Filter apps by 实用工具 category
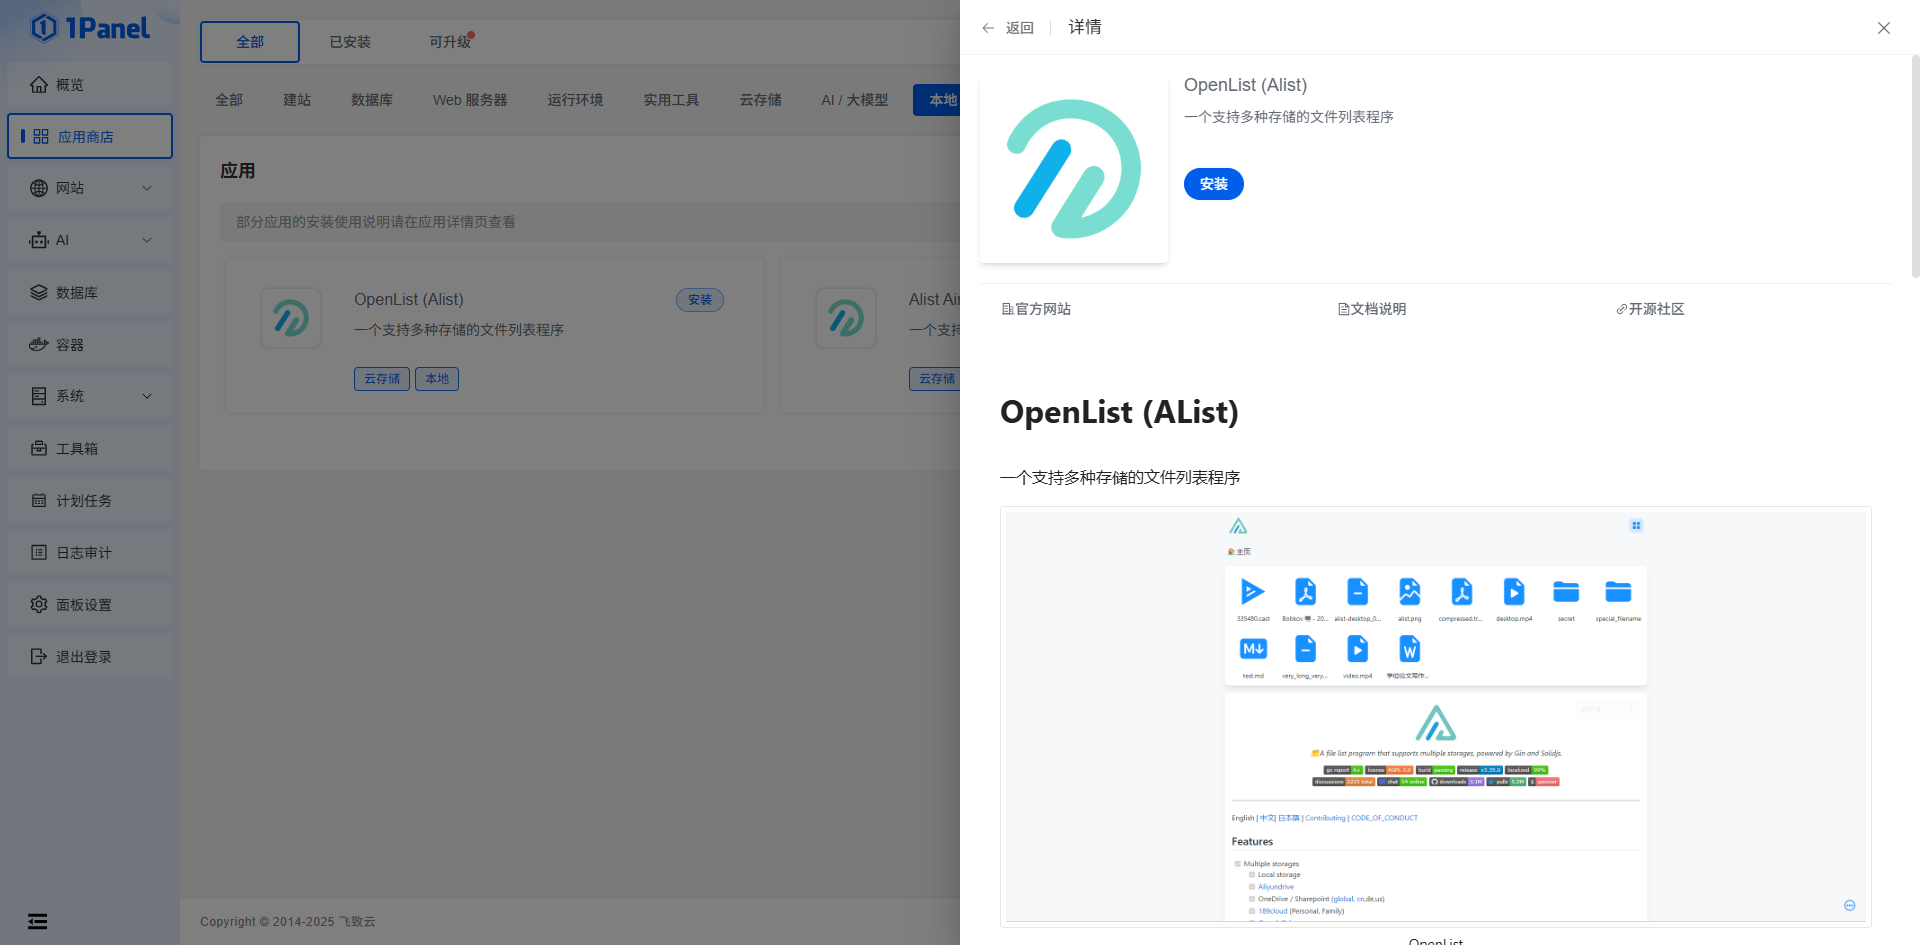The width and height of the screenshot is (1920, 945). (671, 100)
